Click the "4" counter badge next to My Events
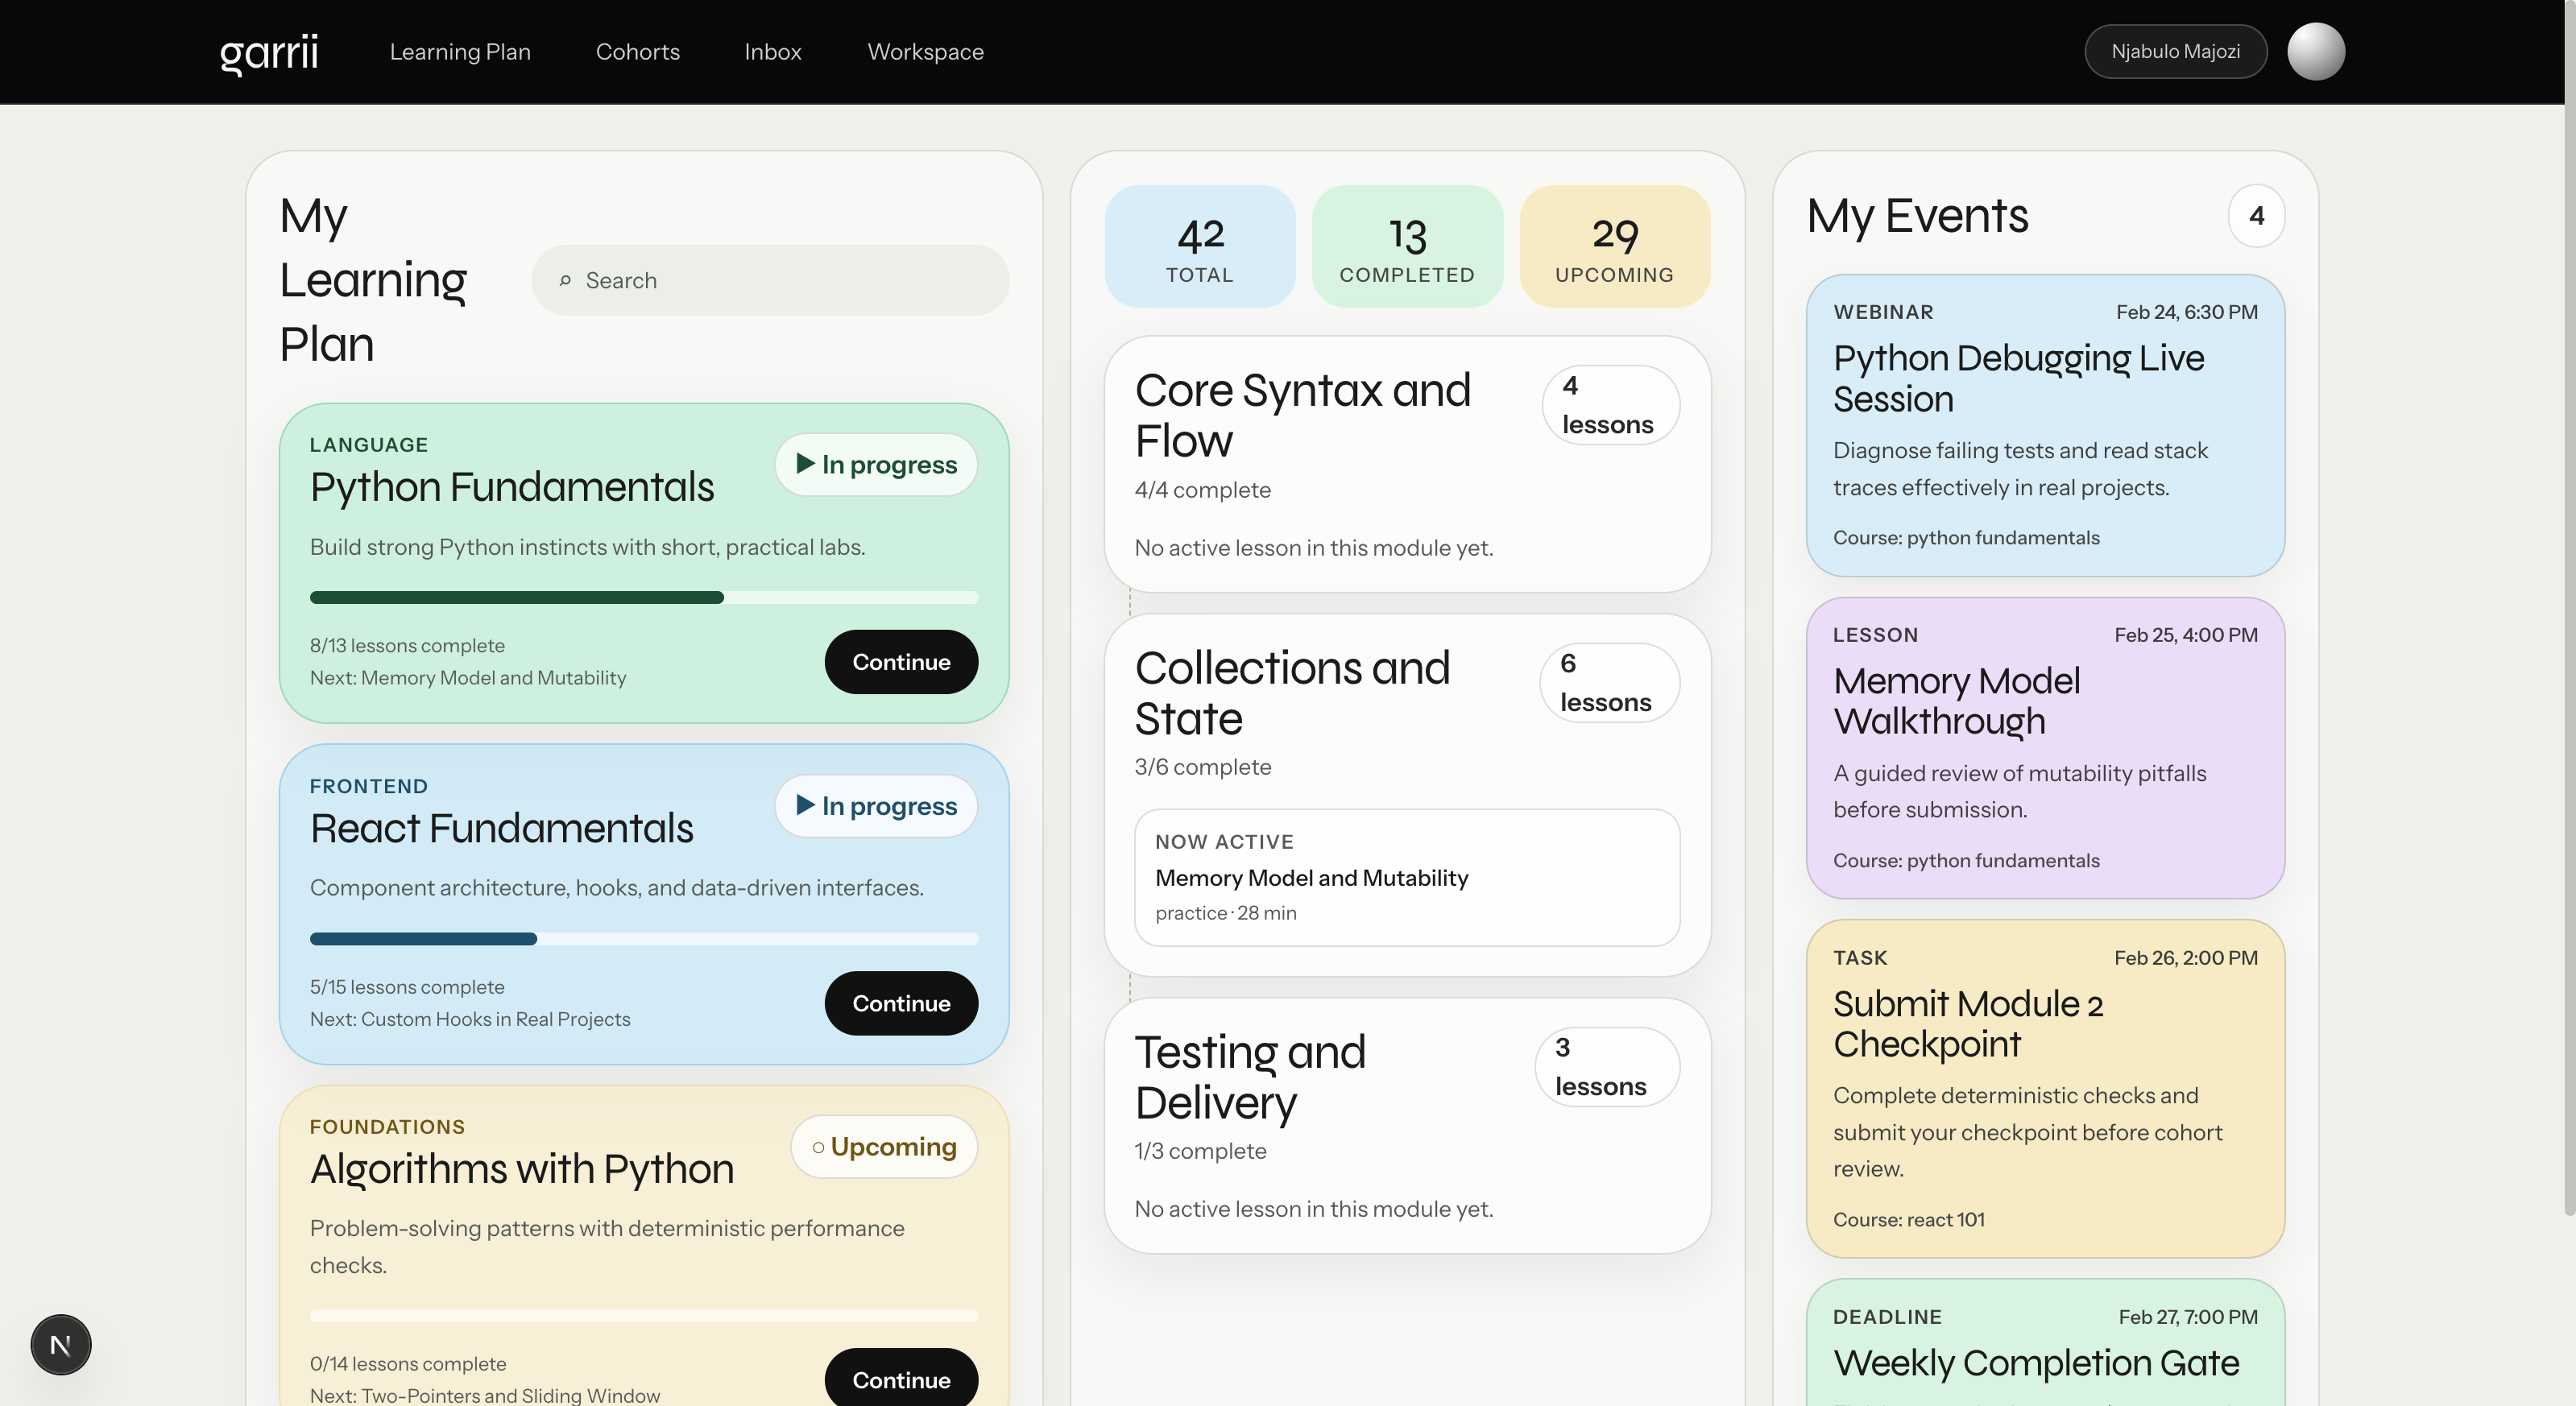The height and width of the screenshot is (1406, 2576). (x=2257, y=216)
